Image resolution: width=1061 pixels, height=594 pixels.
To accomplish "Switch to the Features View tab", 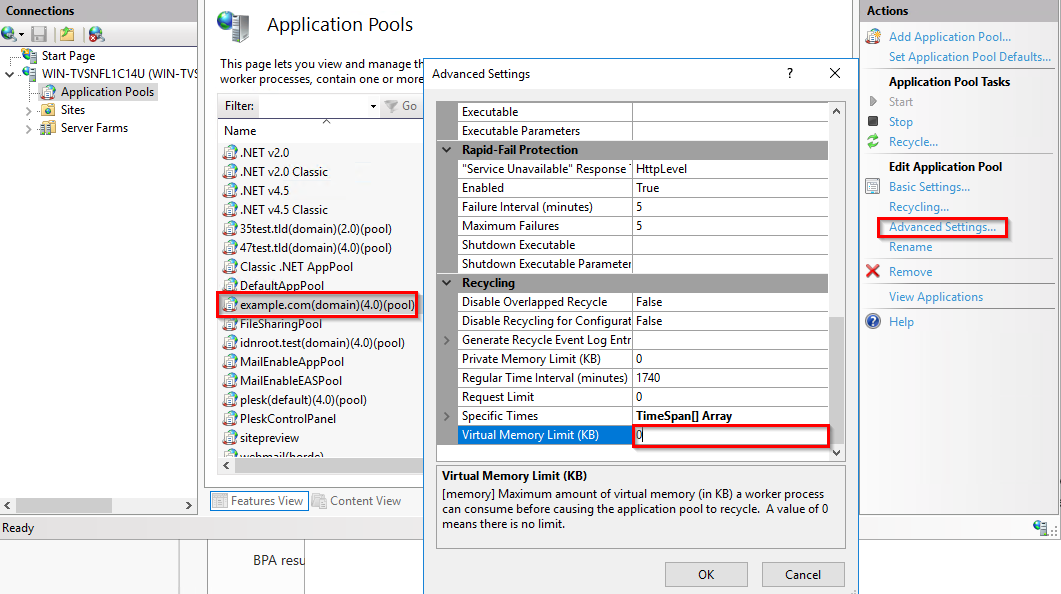I will 258,501.
